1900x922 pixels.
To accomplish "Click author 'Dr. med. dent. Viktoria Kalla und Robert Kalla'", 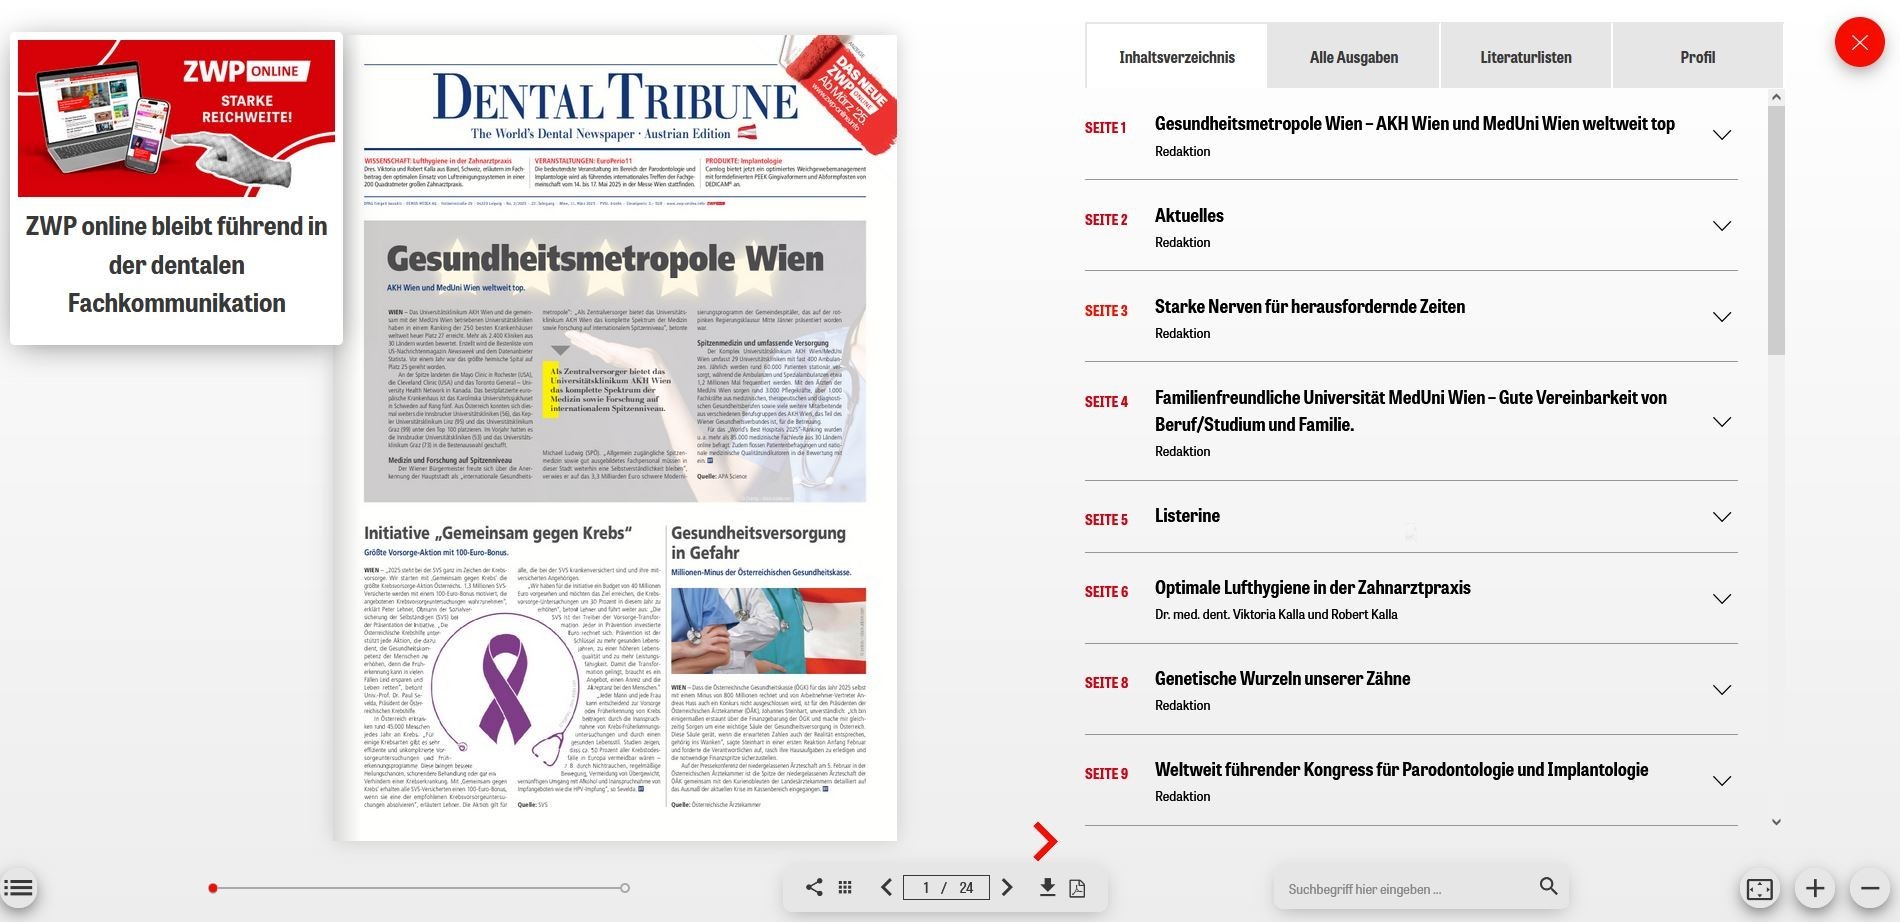I will pyautogui.click(x=1276, y=614).
